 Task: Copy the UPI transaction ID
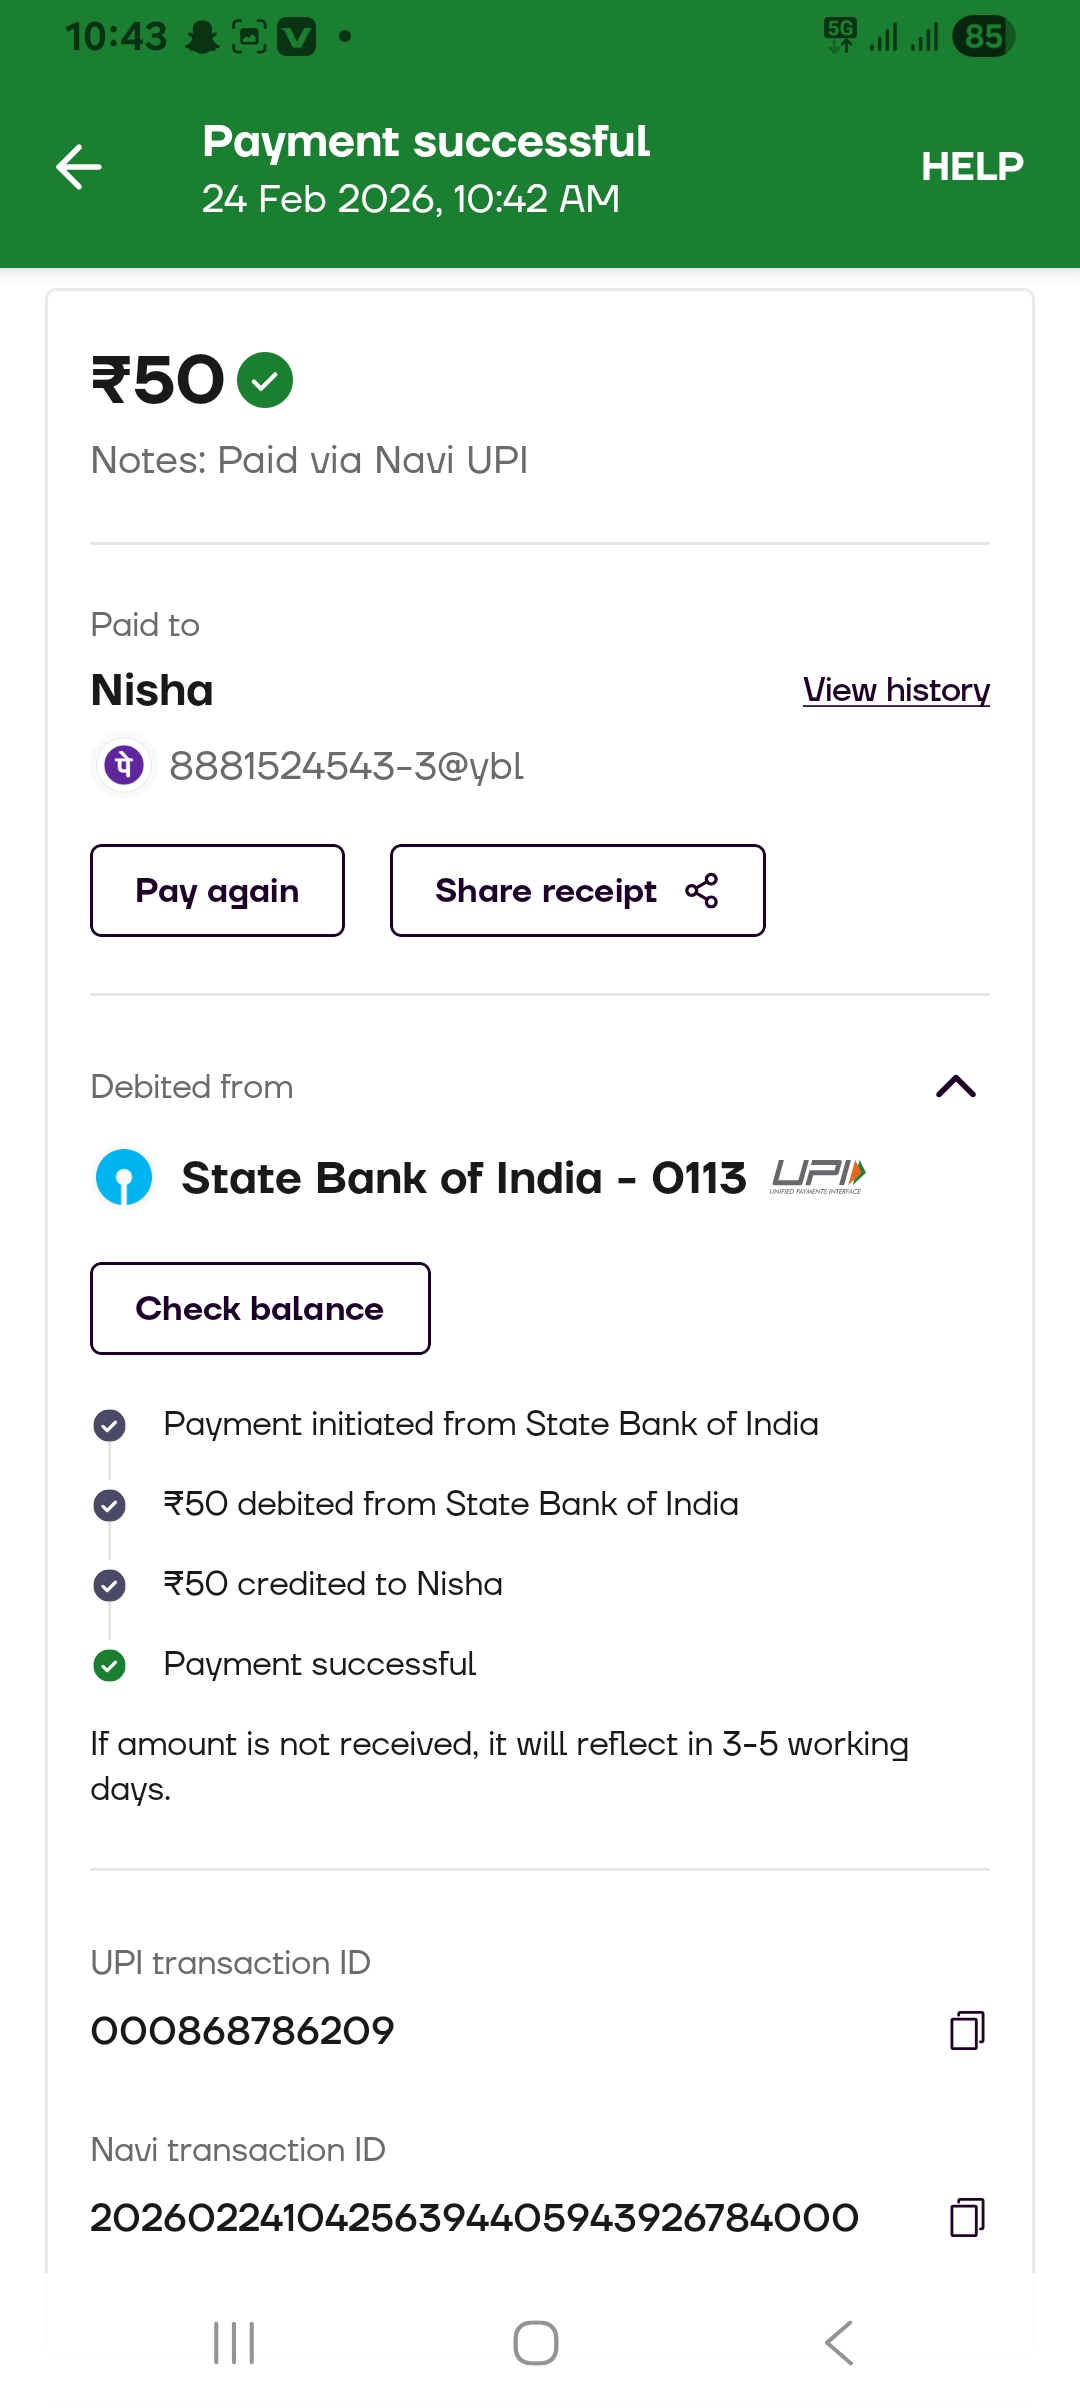966,2030
